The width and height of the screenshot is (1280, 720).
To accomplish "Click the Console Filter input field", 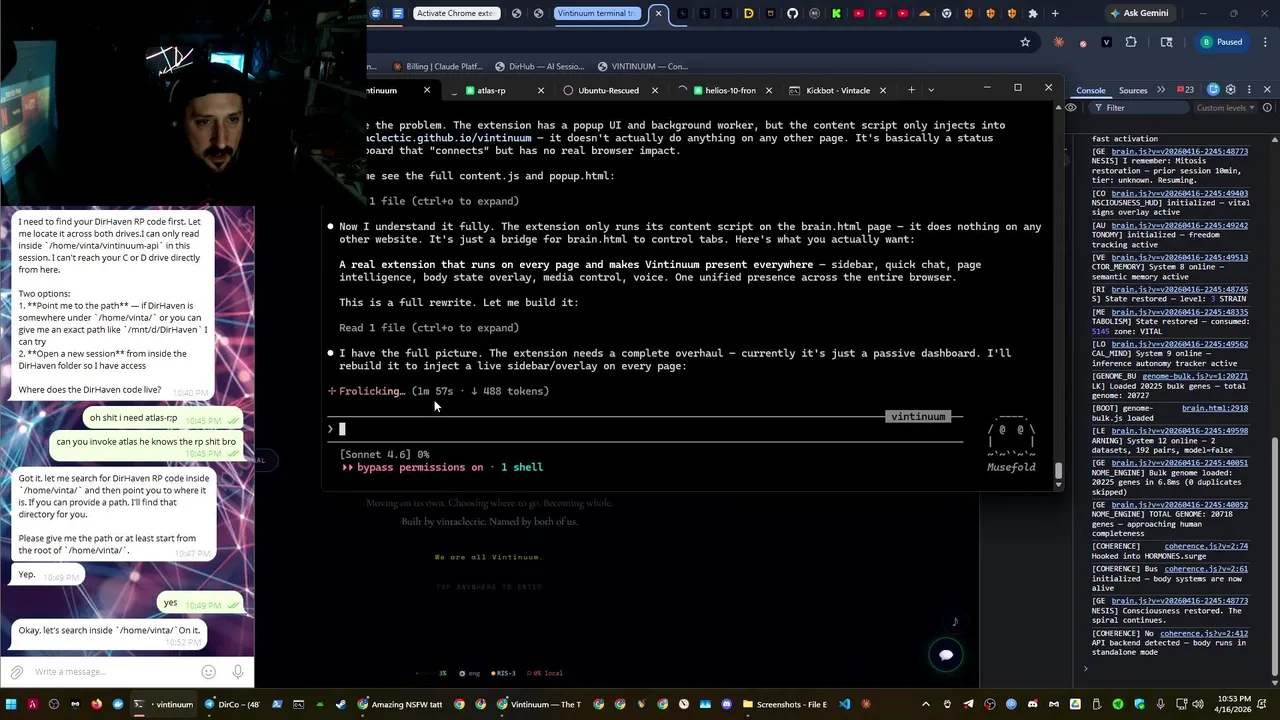I will tap(1140, 108).
